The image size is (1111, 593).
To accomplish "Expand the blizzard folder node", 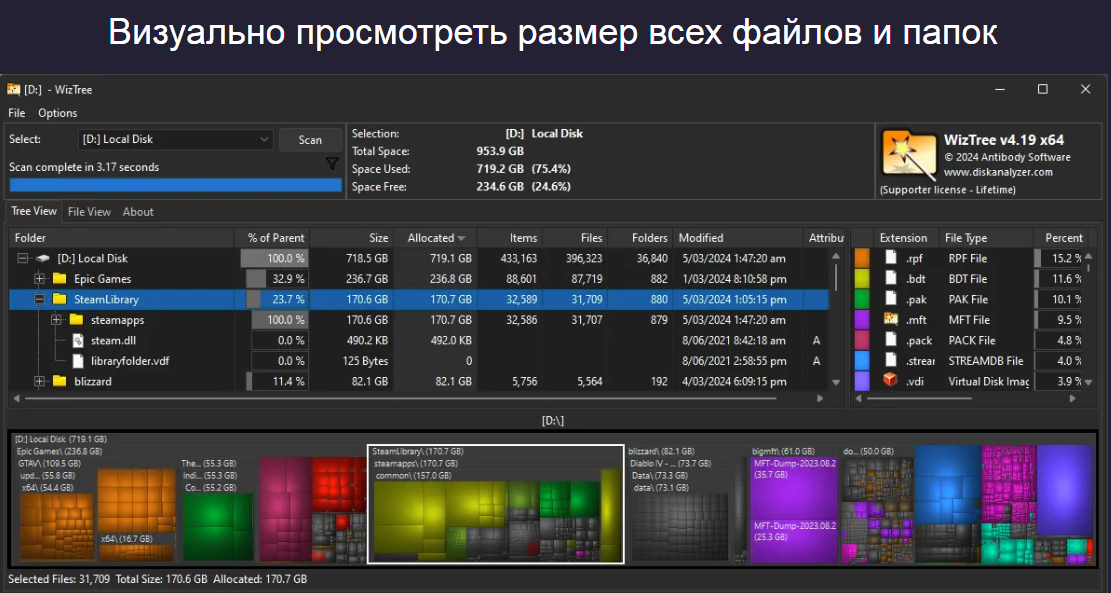I will pyautogui.click(x=40, y=382).
